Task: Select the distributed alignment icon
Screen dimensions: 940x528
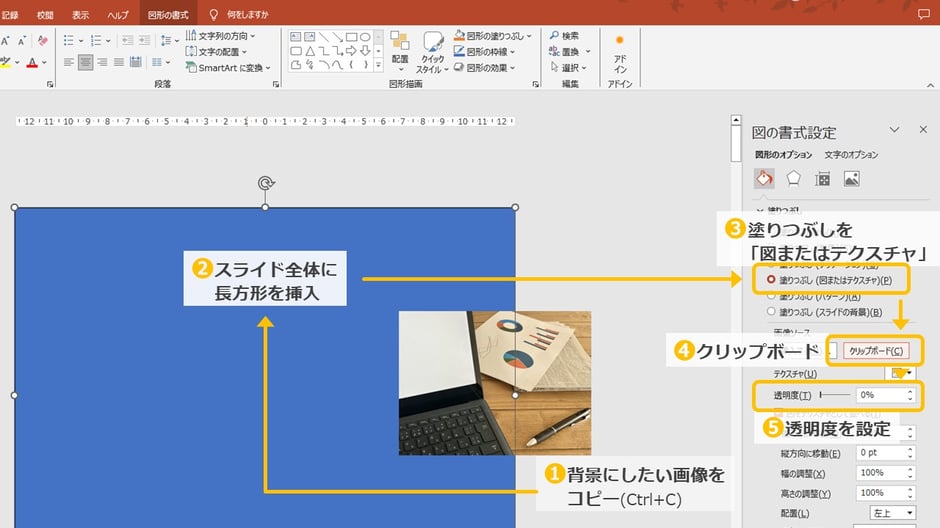Action: click(x=135, y=62)
